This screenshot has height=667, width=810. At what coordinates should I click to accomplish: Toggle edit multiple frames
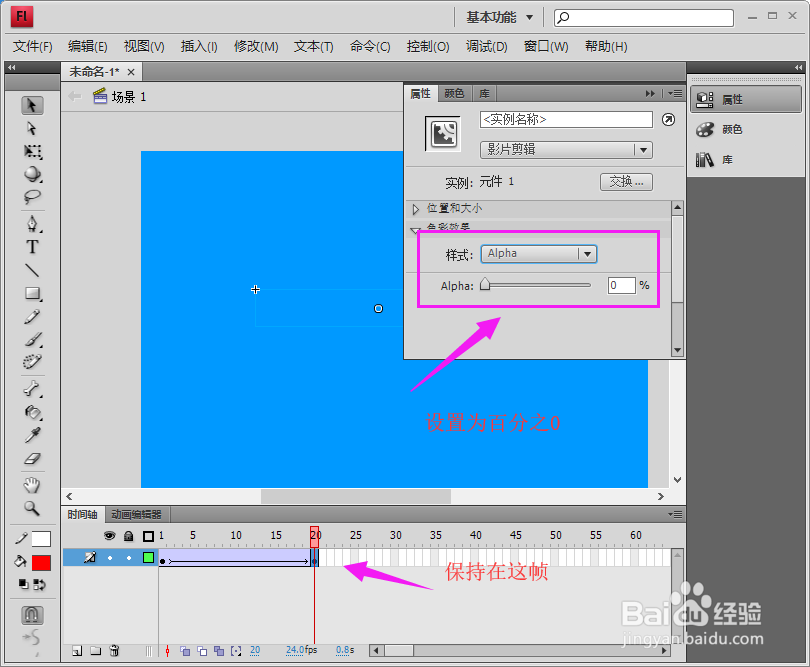click(219, 651)
